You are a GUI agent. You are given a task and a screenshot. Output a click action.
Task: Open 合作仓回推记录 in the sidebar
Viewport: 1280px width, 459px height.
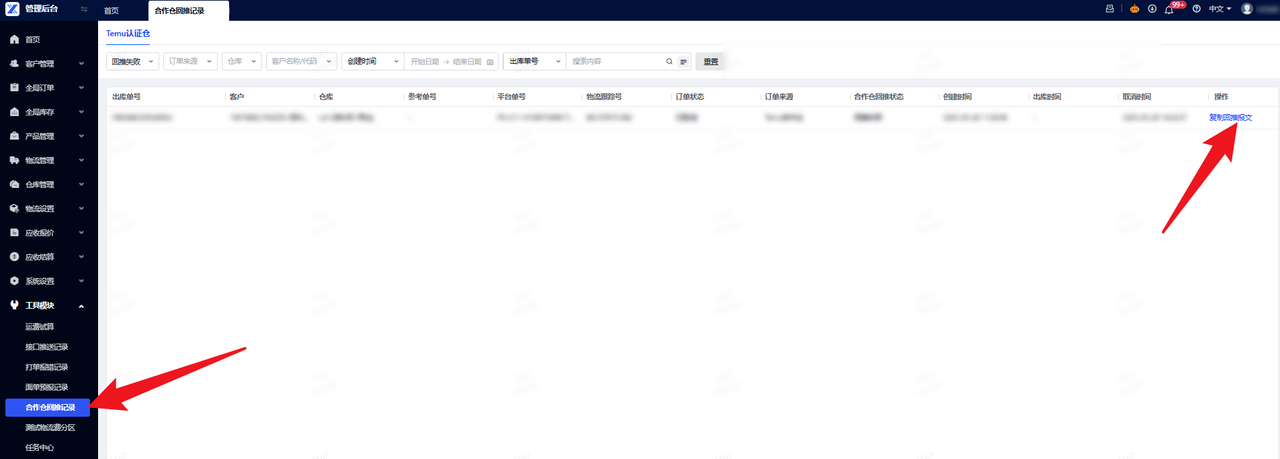[47, 407]
